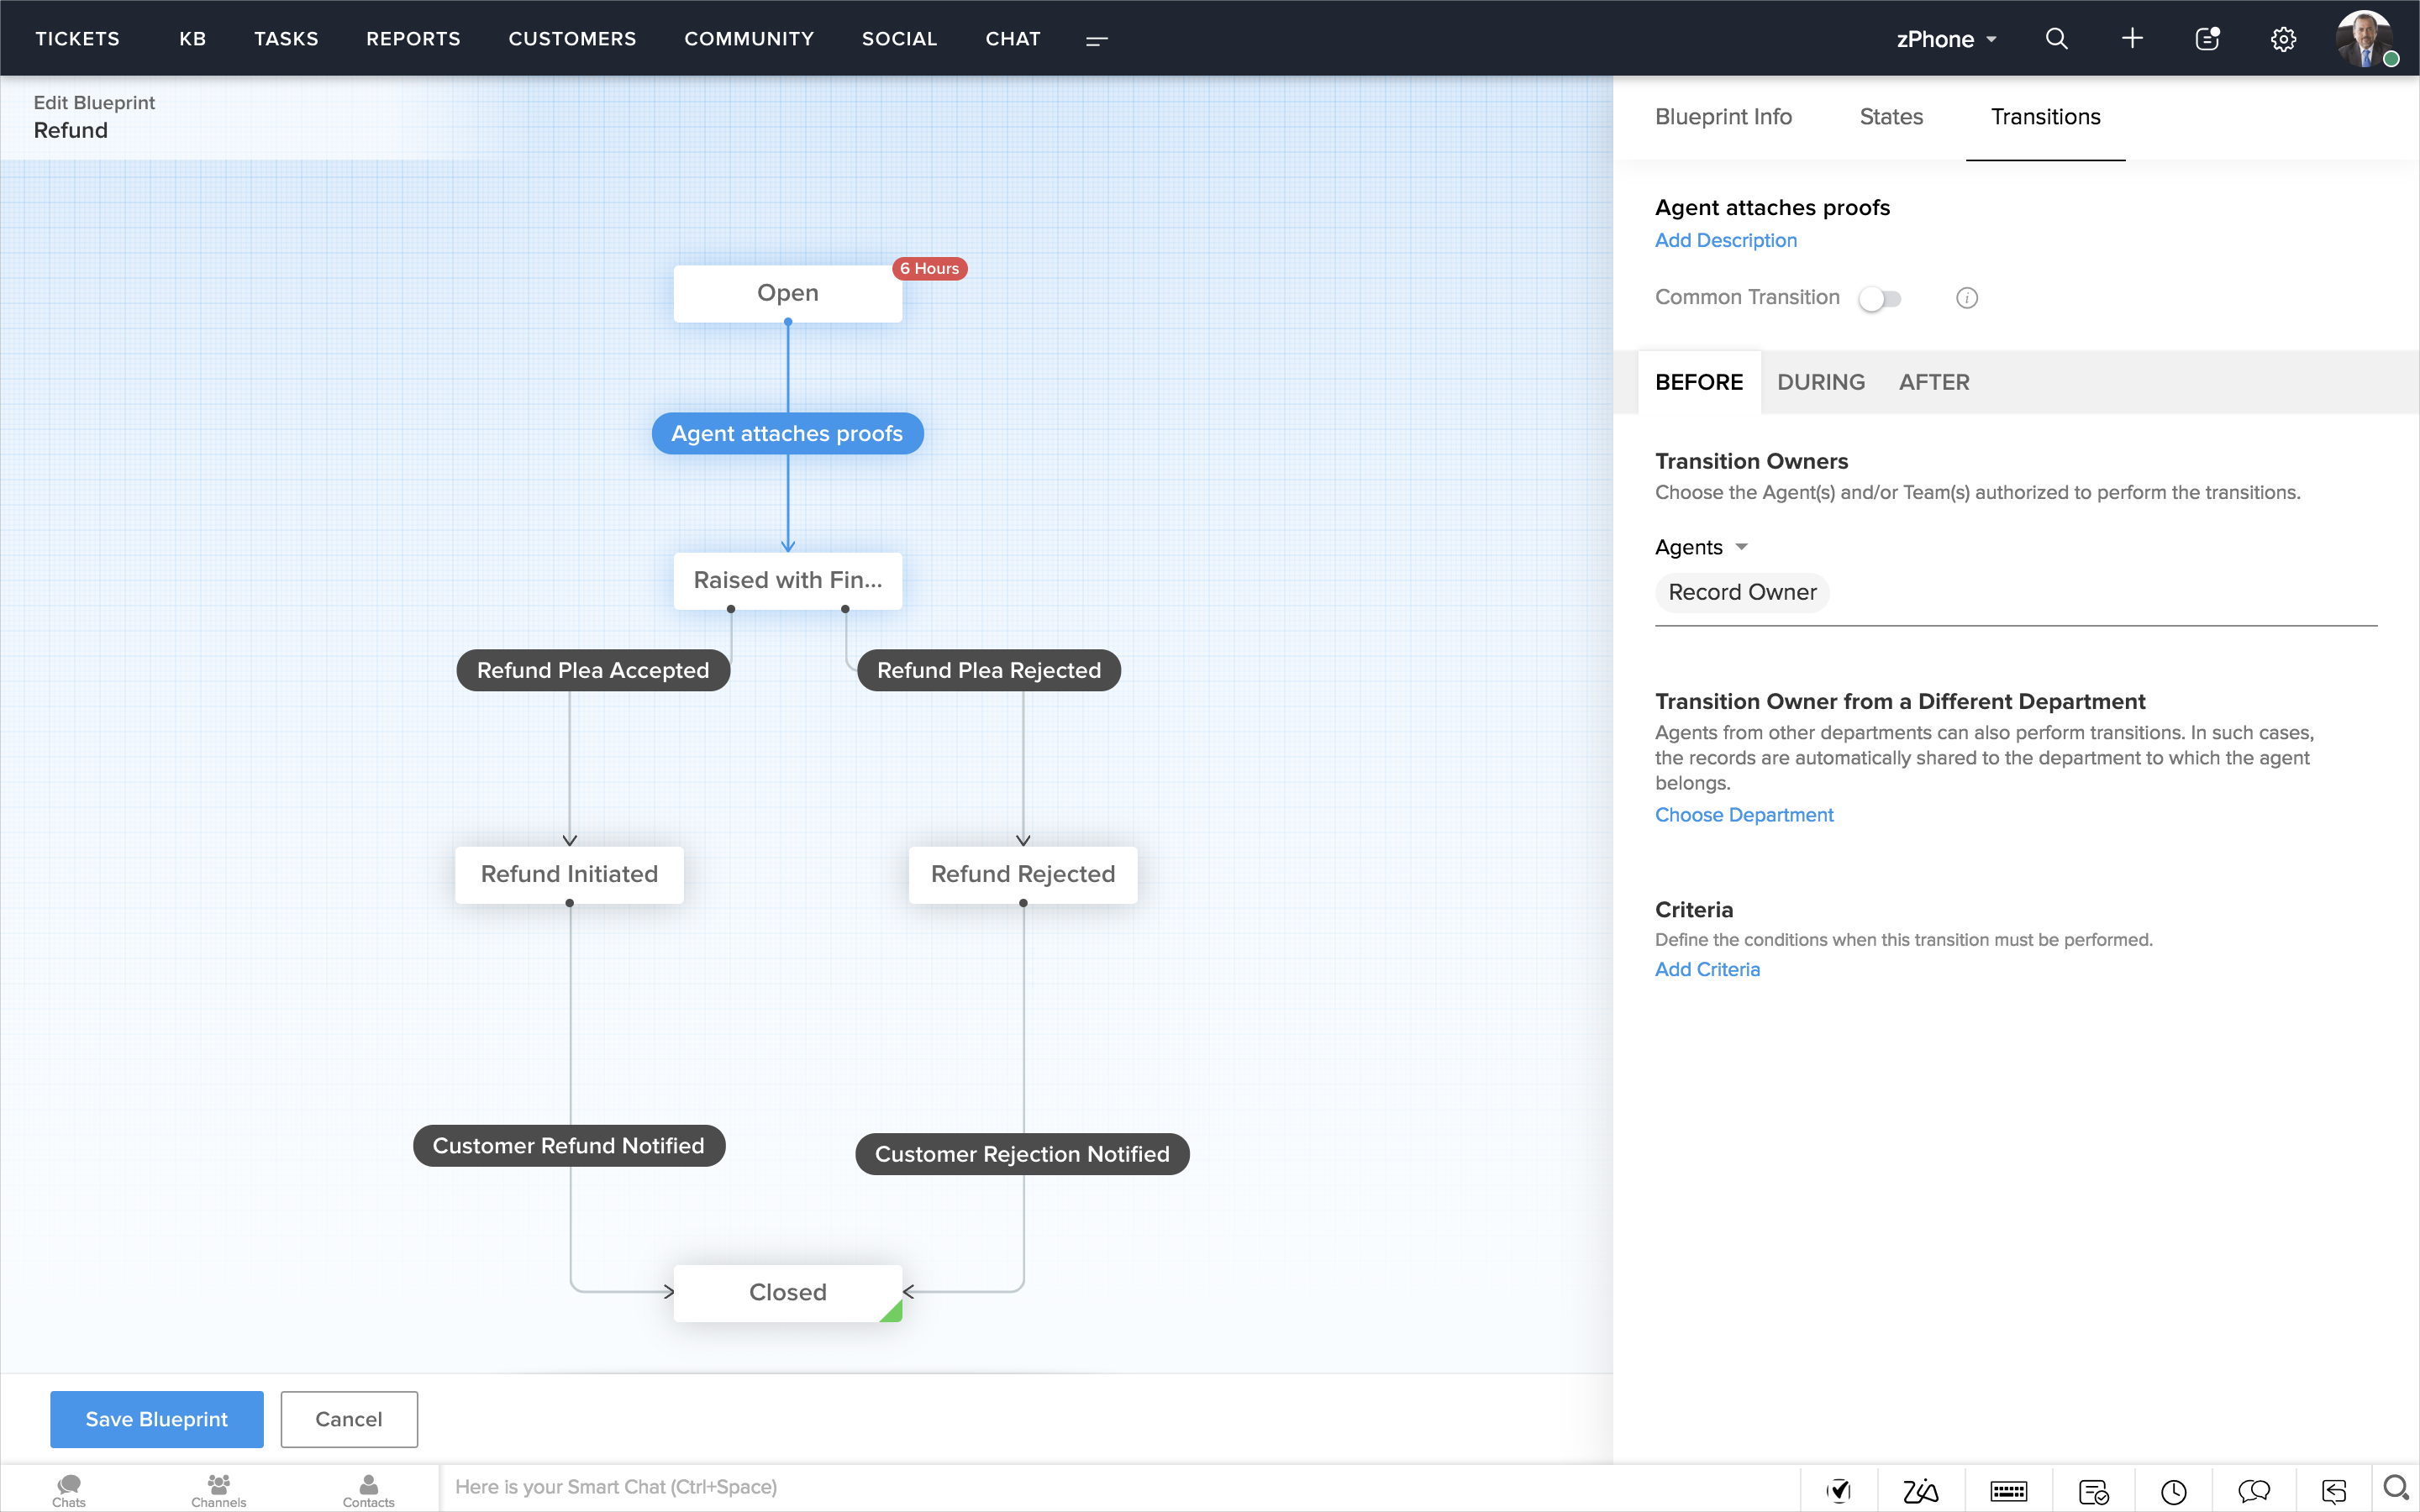Click the keyboard shortcuts icon
The height and width of the screenshot is (1512, 2420).
(2008, 1491)
